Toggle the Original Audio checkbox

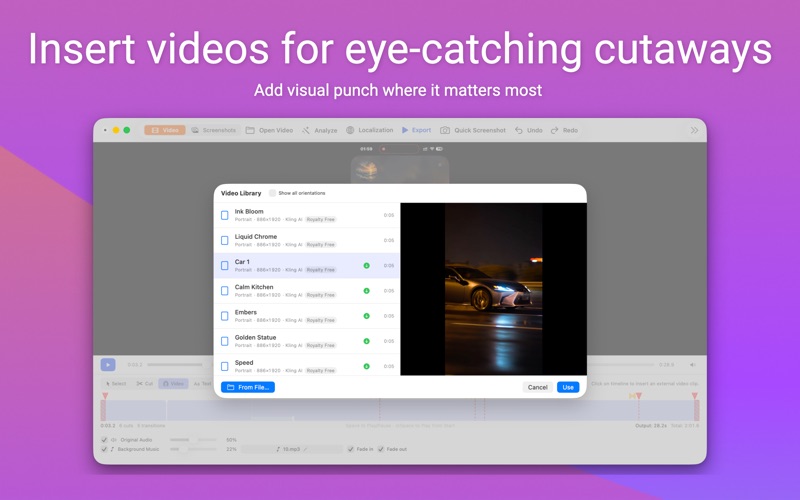[105, 439]
